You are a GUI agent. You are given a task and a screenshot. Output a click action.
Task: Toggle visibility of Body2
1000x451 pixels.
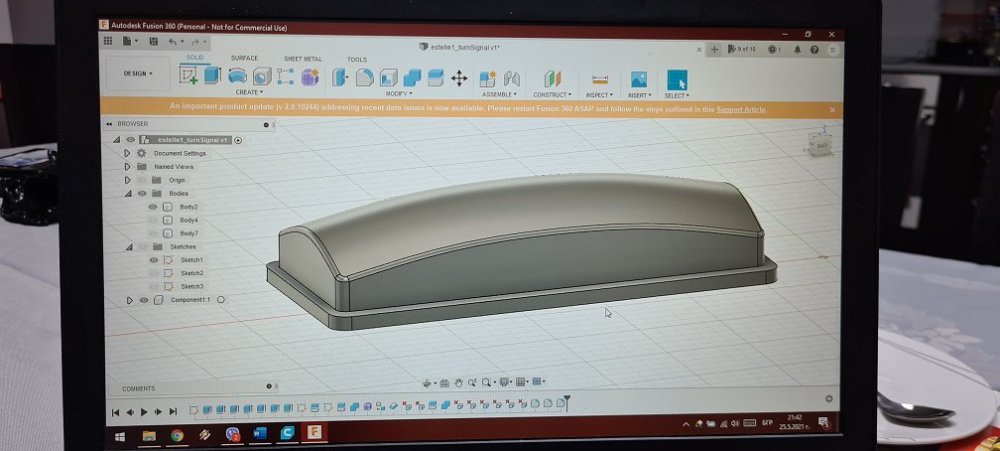point(153,207)
